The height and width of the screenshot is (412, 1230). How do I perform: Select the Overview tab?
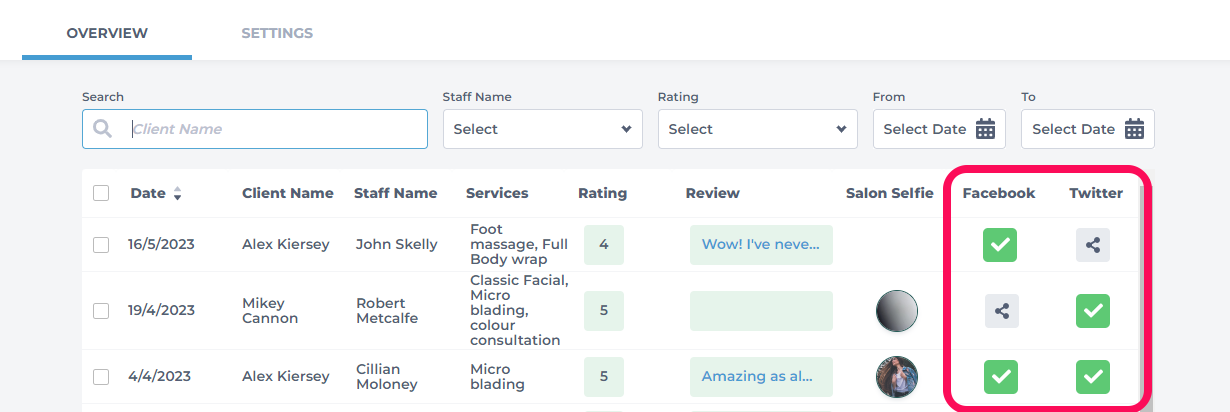[107, 33]
